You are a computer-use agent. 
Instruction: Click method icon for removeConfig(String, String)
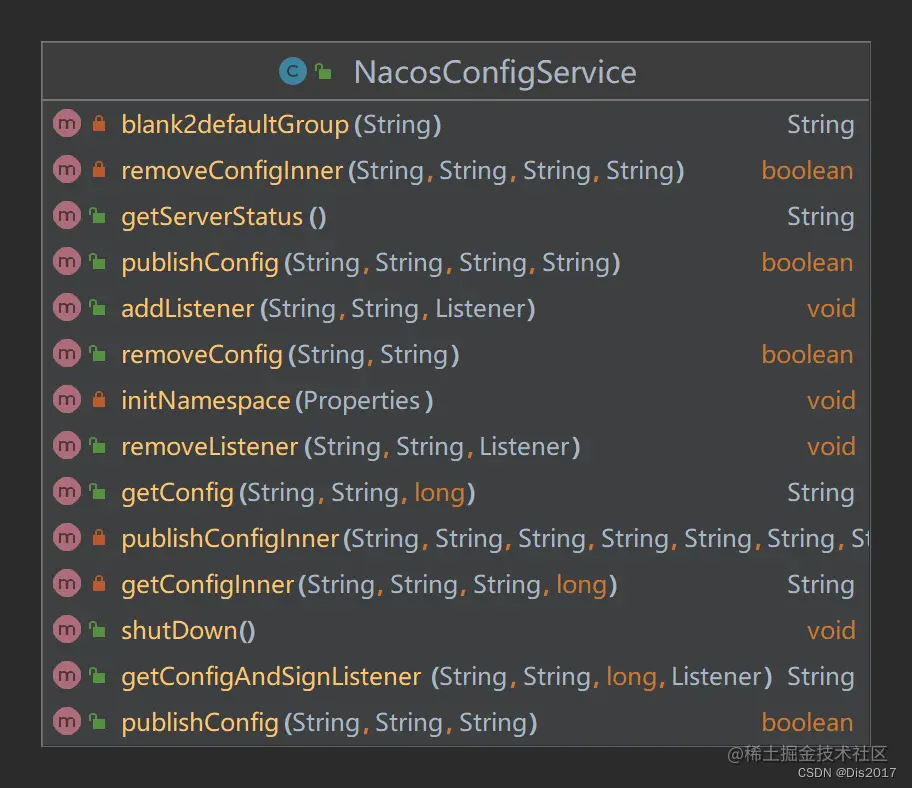[x=67, y=354]
